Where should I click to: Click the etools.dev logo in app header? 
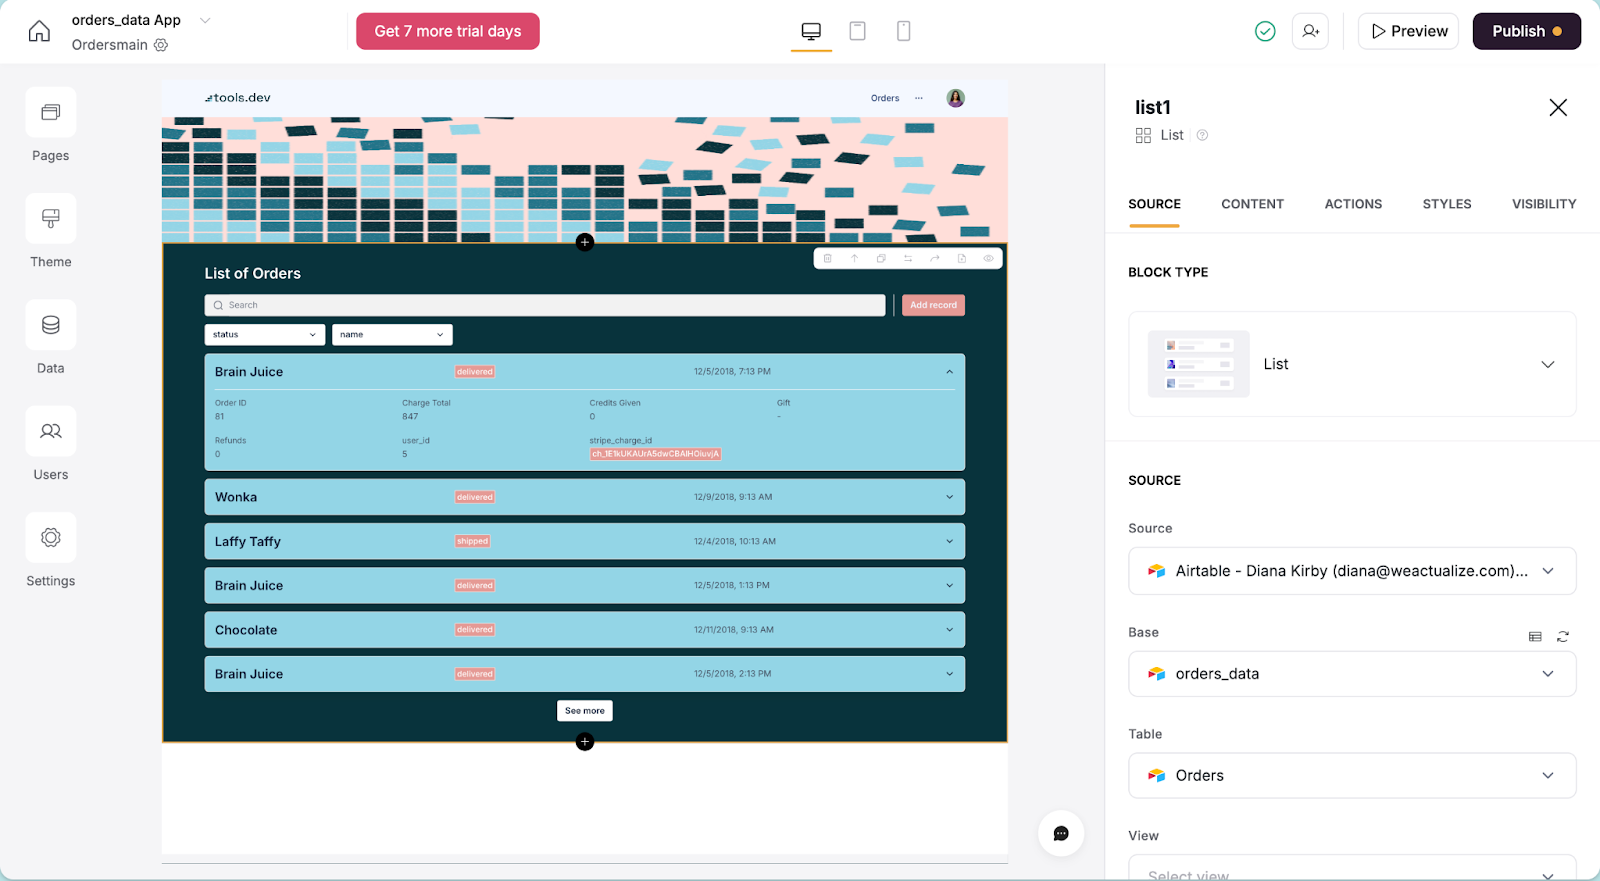tap(237, 98)
